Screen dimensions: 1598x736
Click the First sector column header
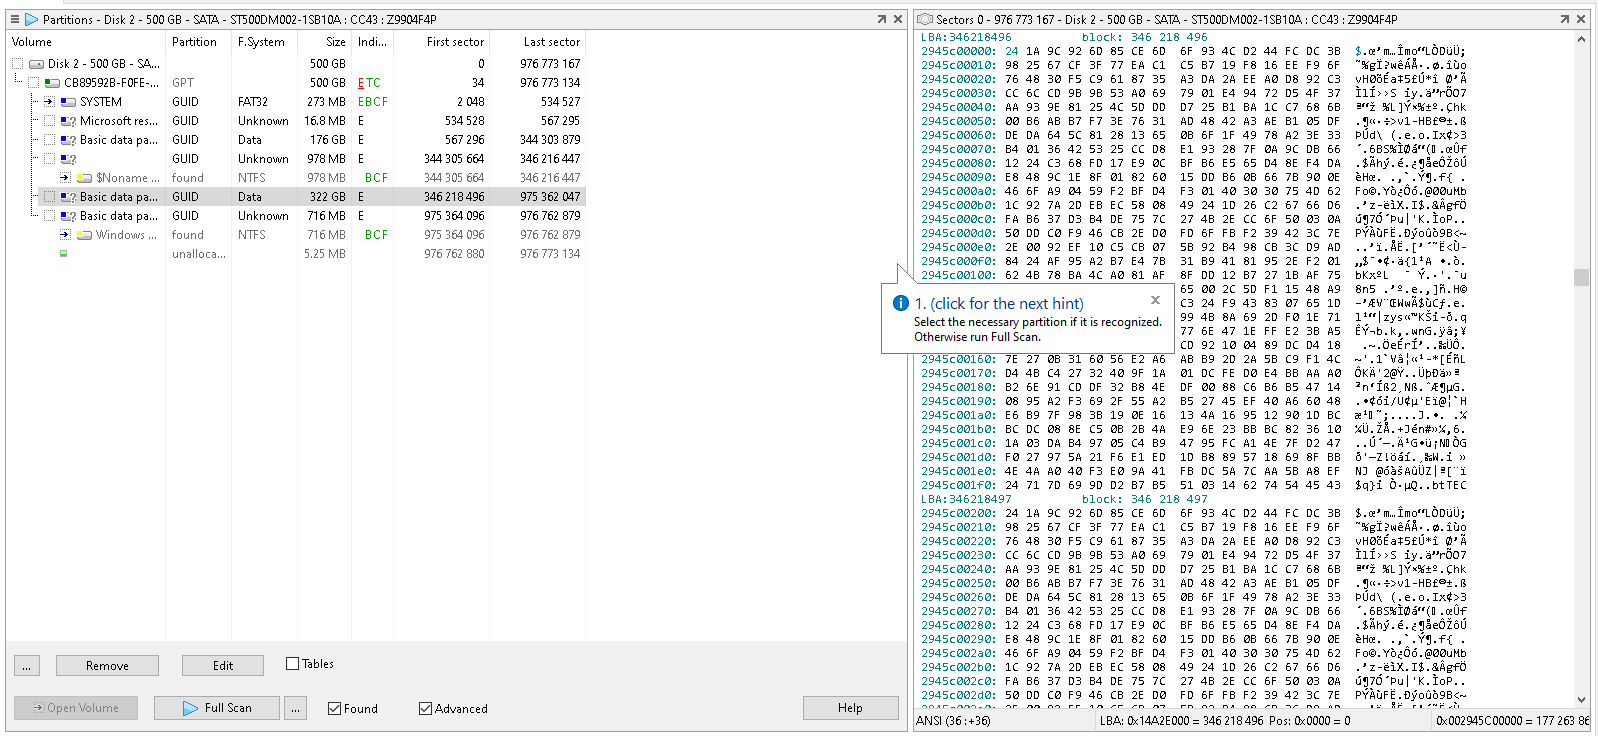pyautogui.click(x=455, y=42)
